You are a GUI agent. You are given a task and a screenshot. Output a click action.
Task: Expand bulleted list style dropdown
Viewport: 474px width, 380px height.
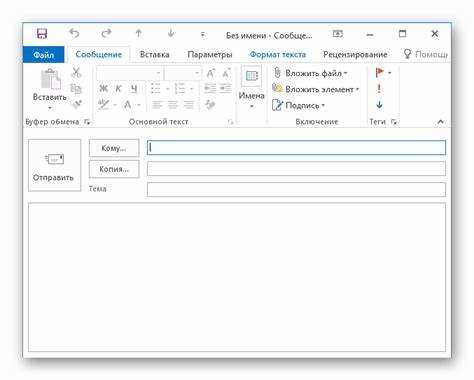coord(167,89)
